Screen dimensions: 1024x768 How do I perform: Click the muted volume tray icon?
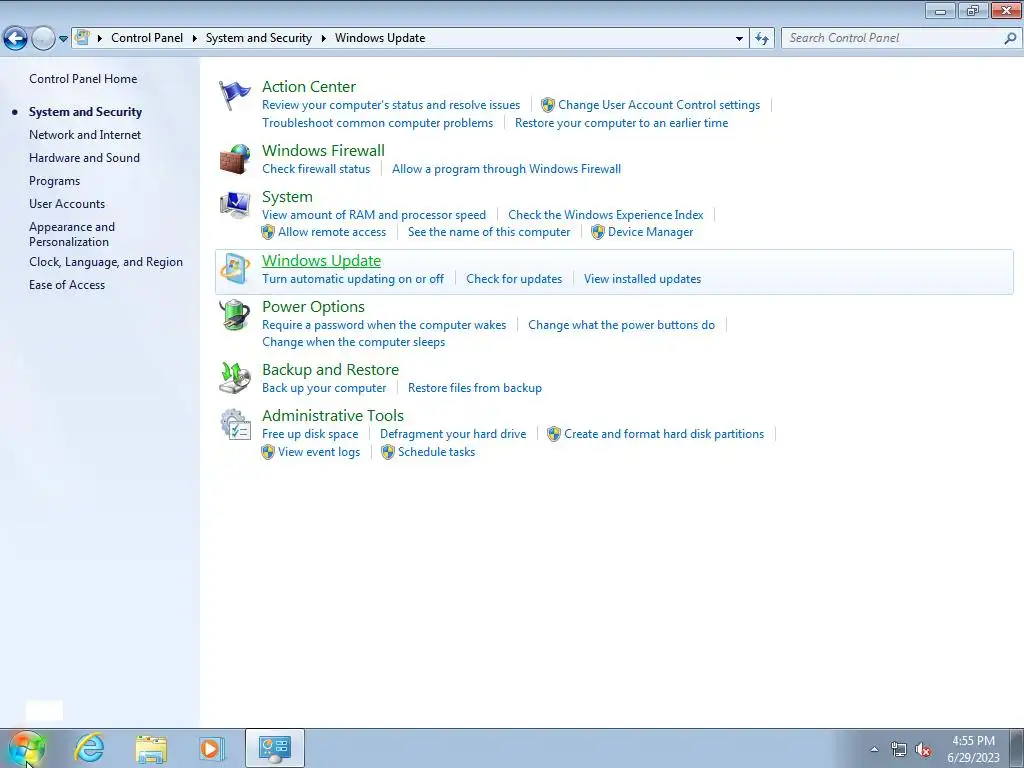tap(923, 749)
